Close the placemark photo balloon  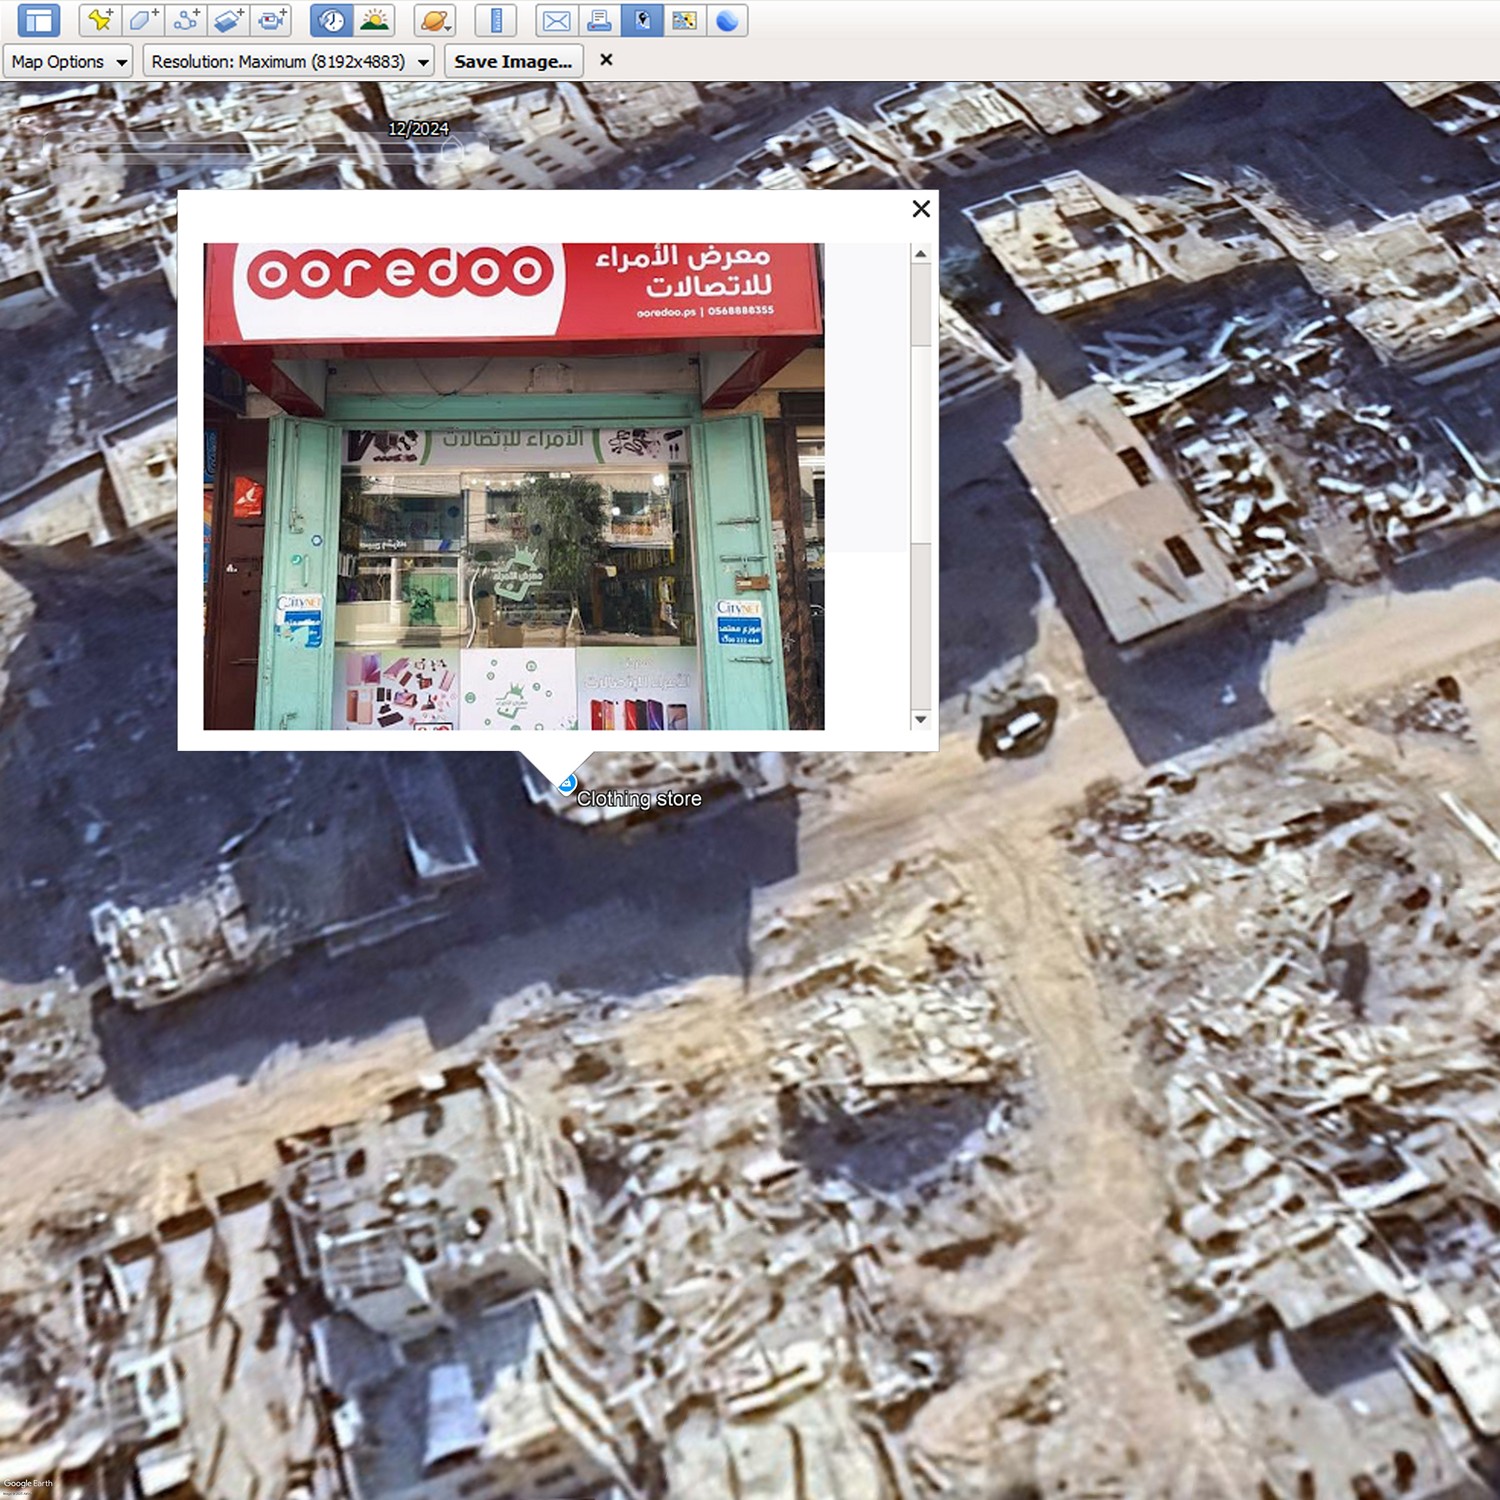(x=921, y=208)
